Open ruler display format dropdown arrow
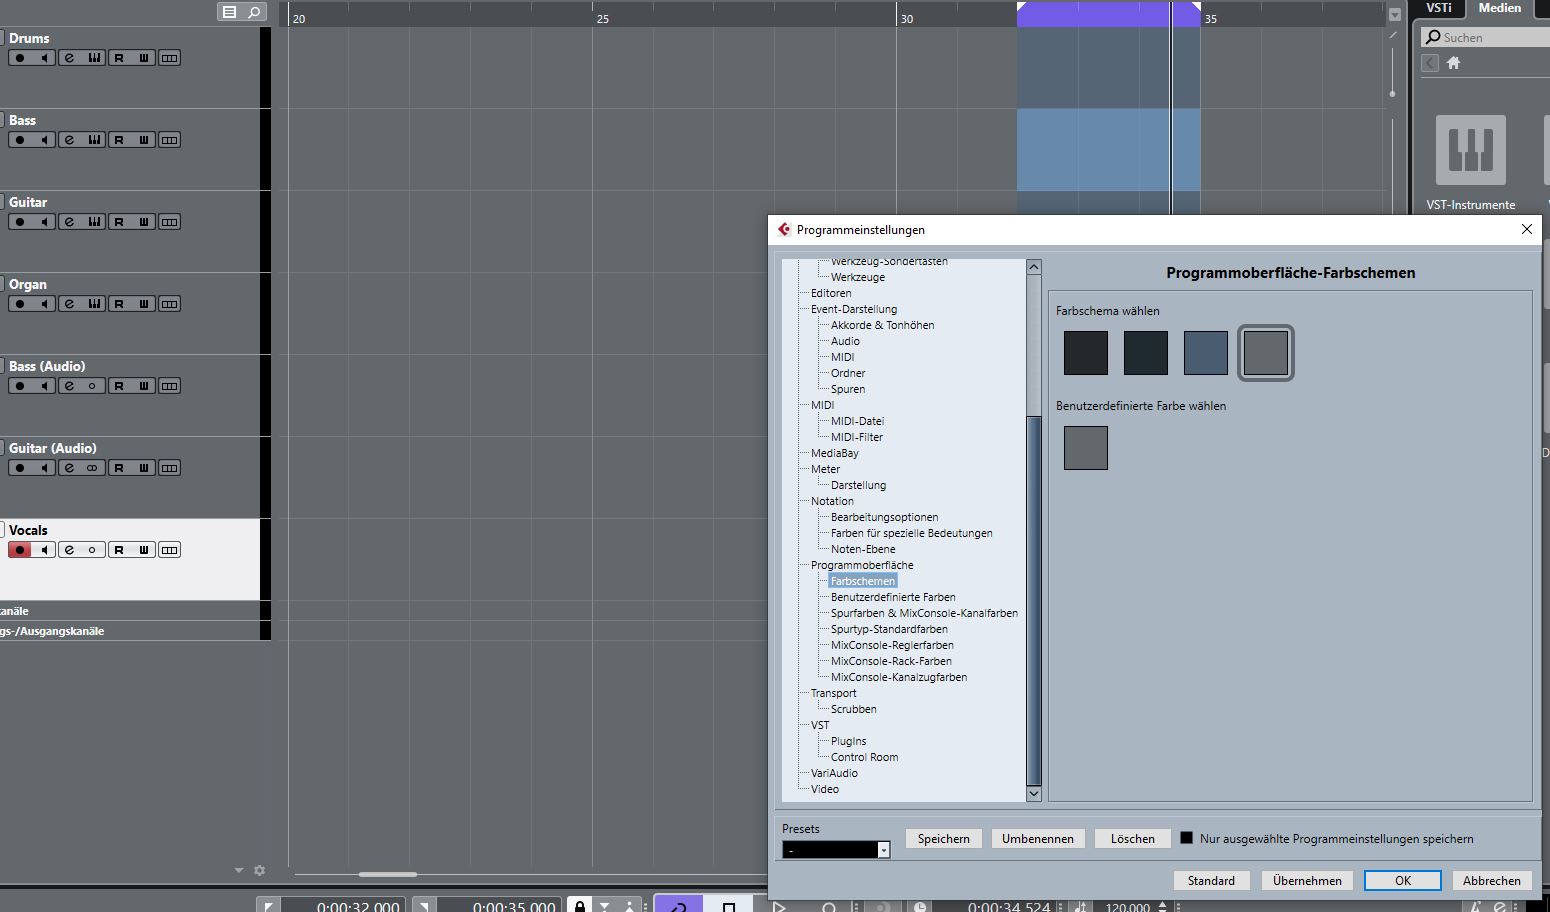The width and height of the screenshot is (1550, 912). [x=1395, y=15]
